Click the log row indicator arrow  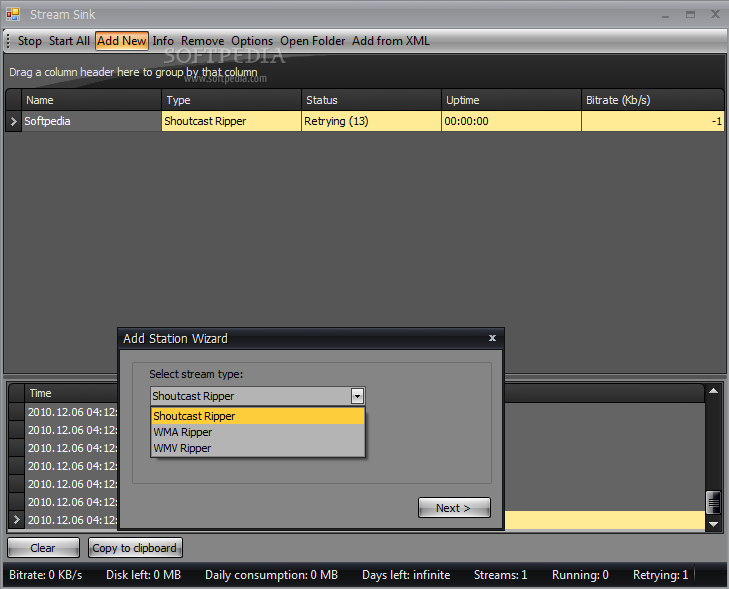coord(17,520)
